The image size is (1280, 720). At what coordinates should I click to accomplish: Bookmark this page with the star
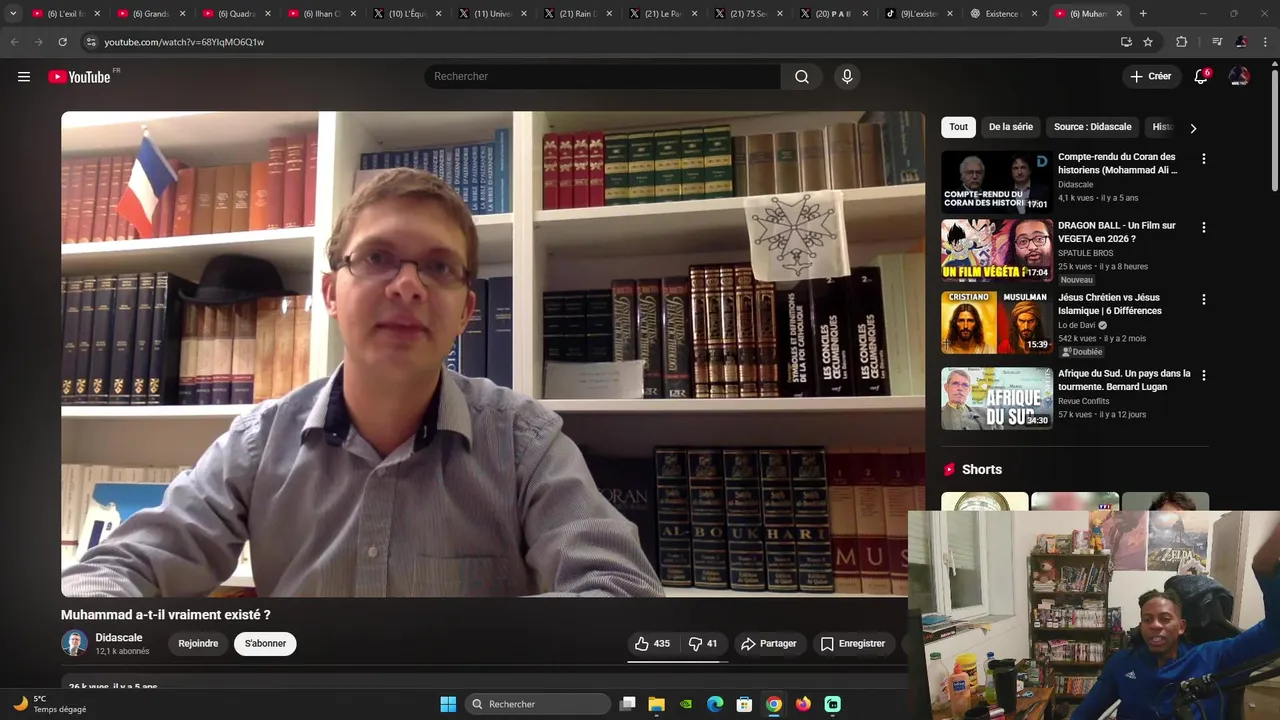1148,42
